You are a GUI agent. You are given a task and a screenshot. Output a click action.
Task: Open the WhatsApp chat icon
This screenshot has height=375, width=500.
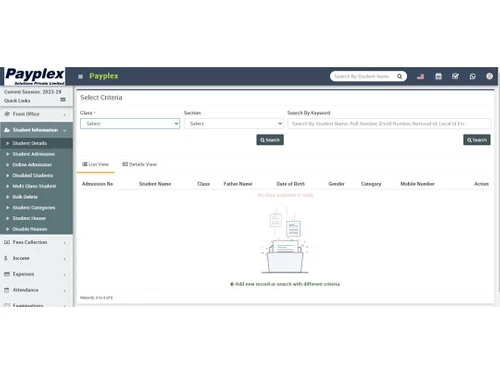(x=472, y=76)
